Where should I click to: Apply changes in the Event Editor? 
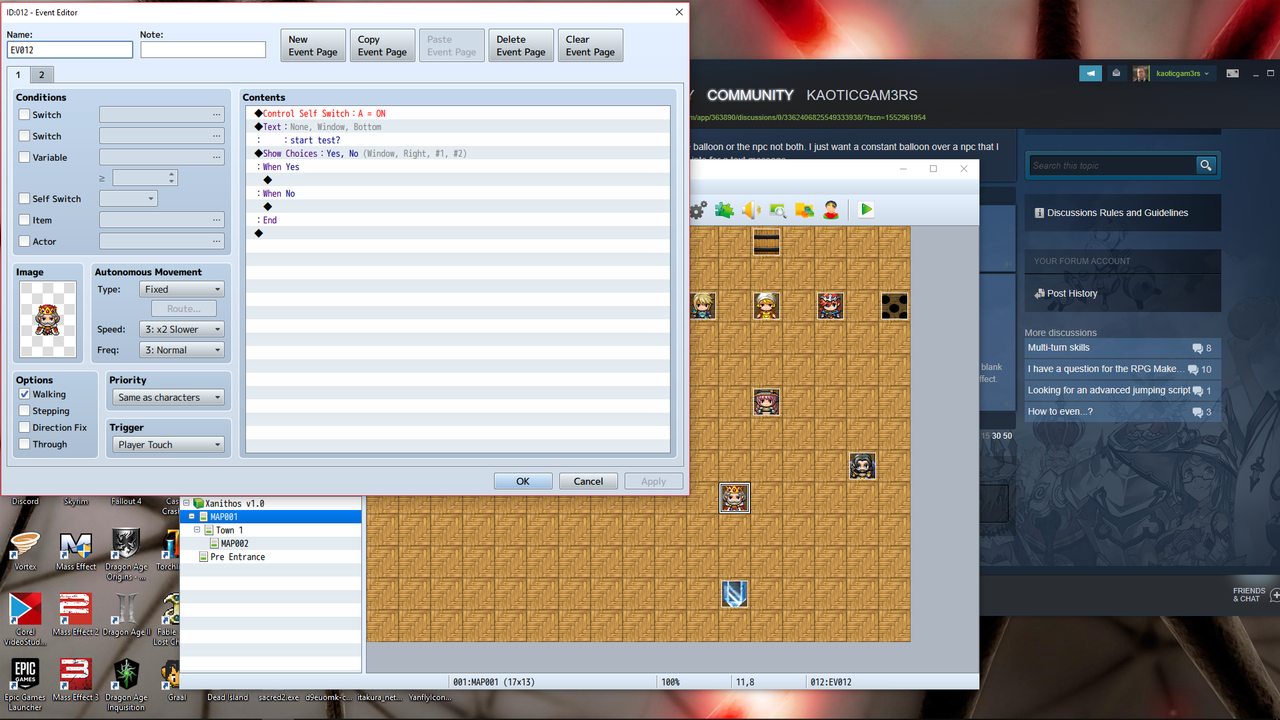pos(653,481)
